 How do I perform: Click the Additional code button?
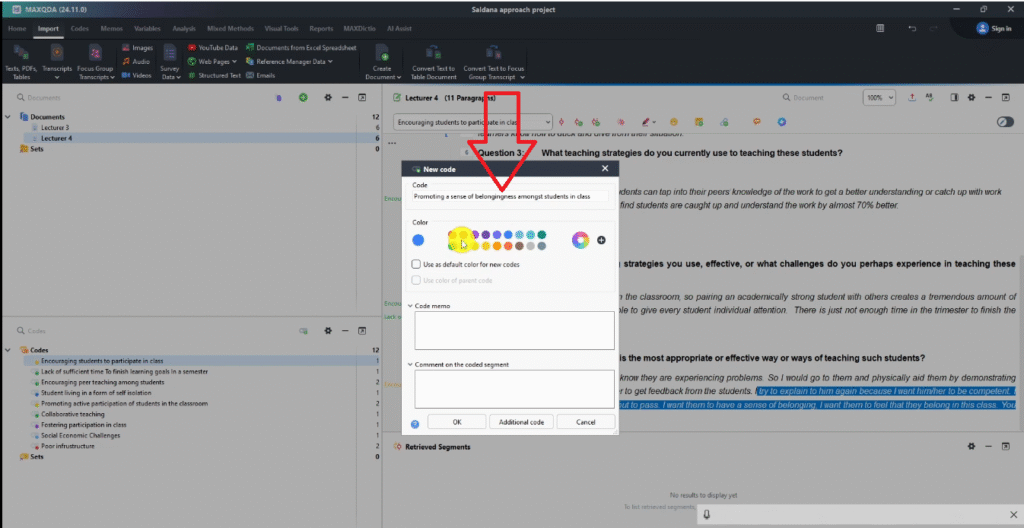[x=521, y=422]
